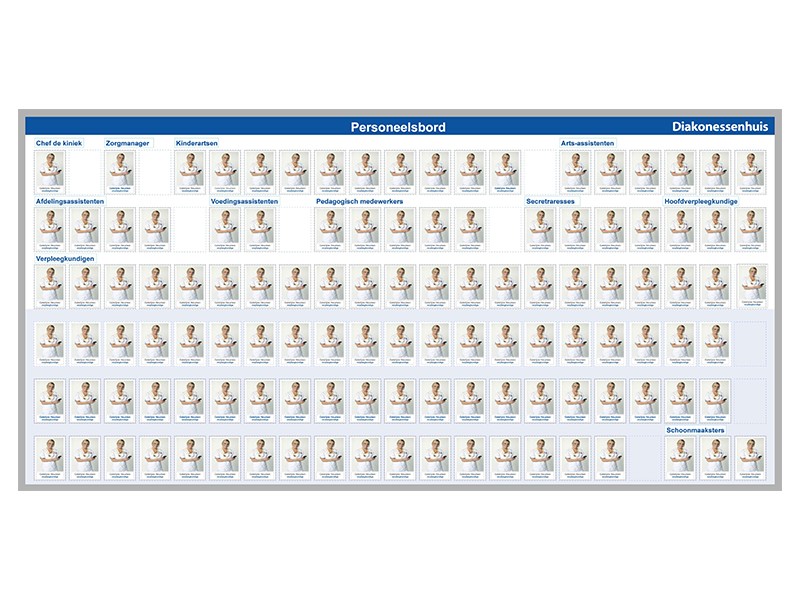Screen dimensions: 800x600
Task: Select the first photo under Kinderartsen
Action: tap(190, 172)
